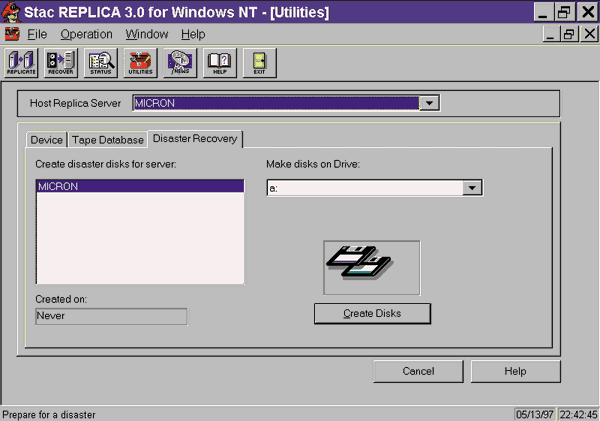Open the News toolbar icon
Viewport: 600px width, 421px height.
180,62
